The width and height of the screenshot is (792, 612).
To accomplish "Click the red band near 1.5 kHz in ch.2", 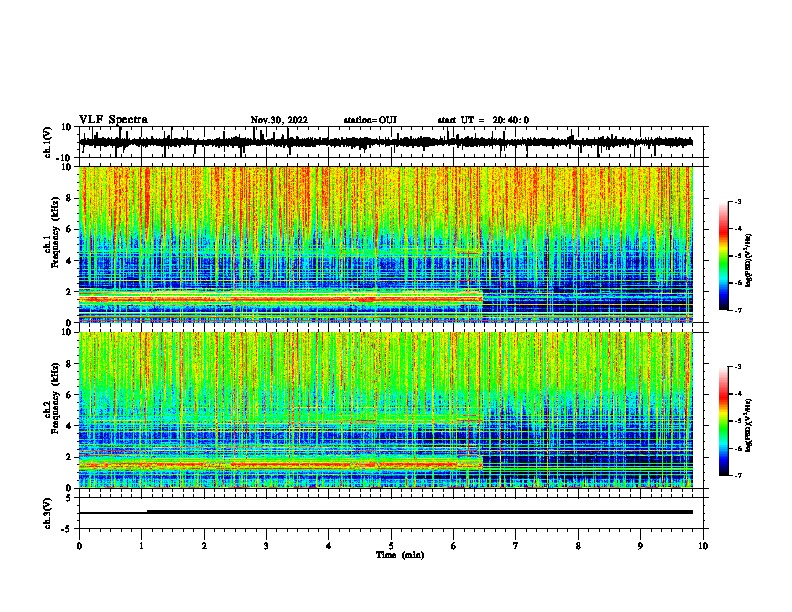I will [x=280, y=464].
